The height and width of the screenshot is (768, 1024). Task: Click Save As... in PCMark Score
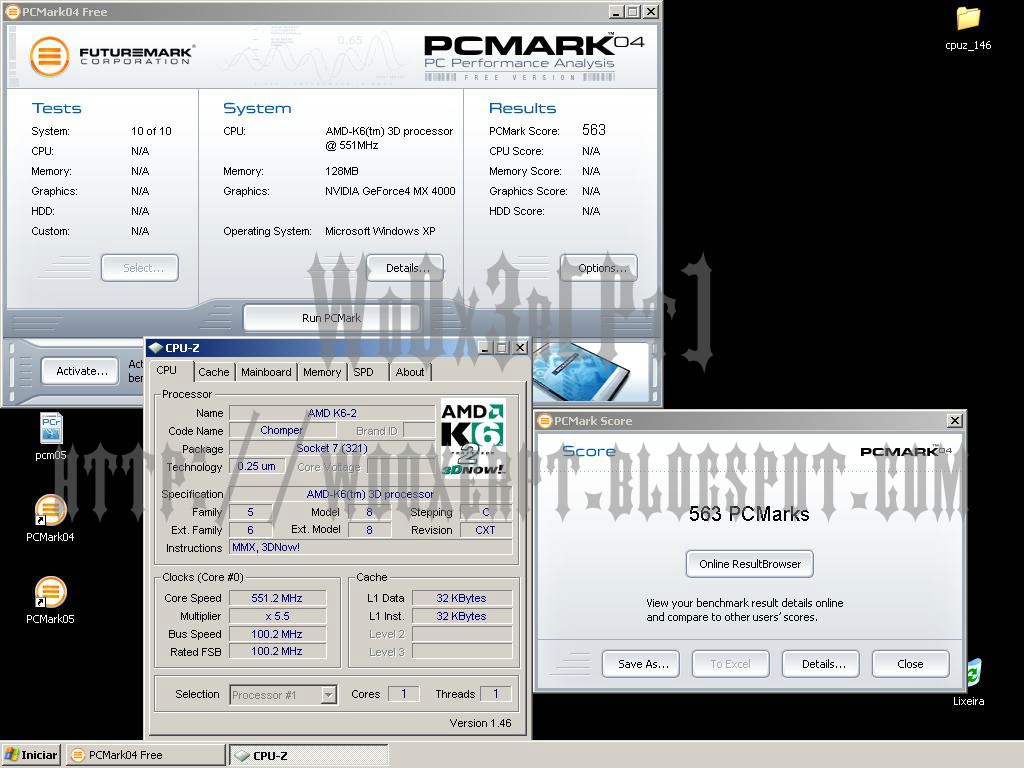coord(641,664)
